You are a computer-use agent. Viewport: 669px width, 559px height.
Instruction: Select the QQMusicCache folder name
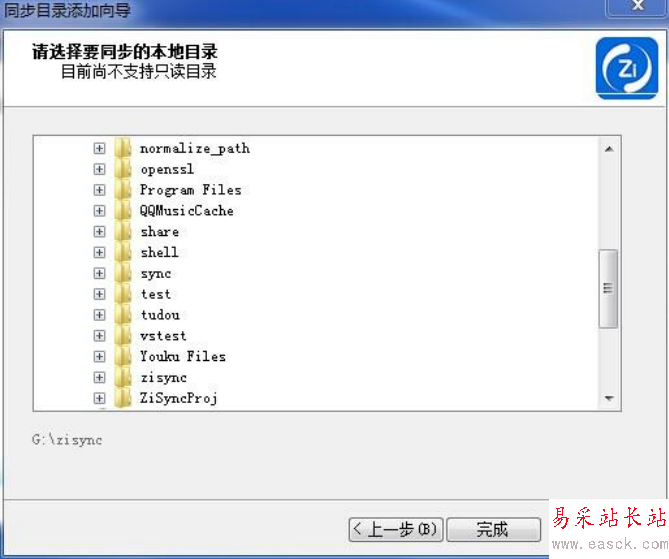coord(186,211)
